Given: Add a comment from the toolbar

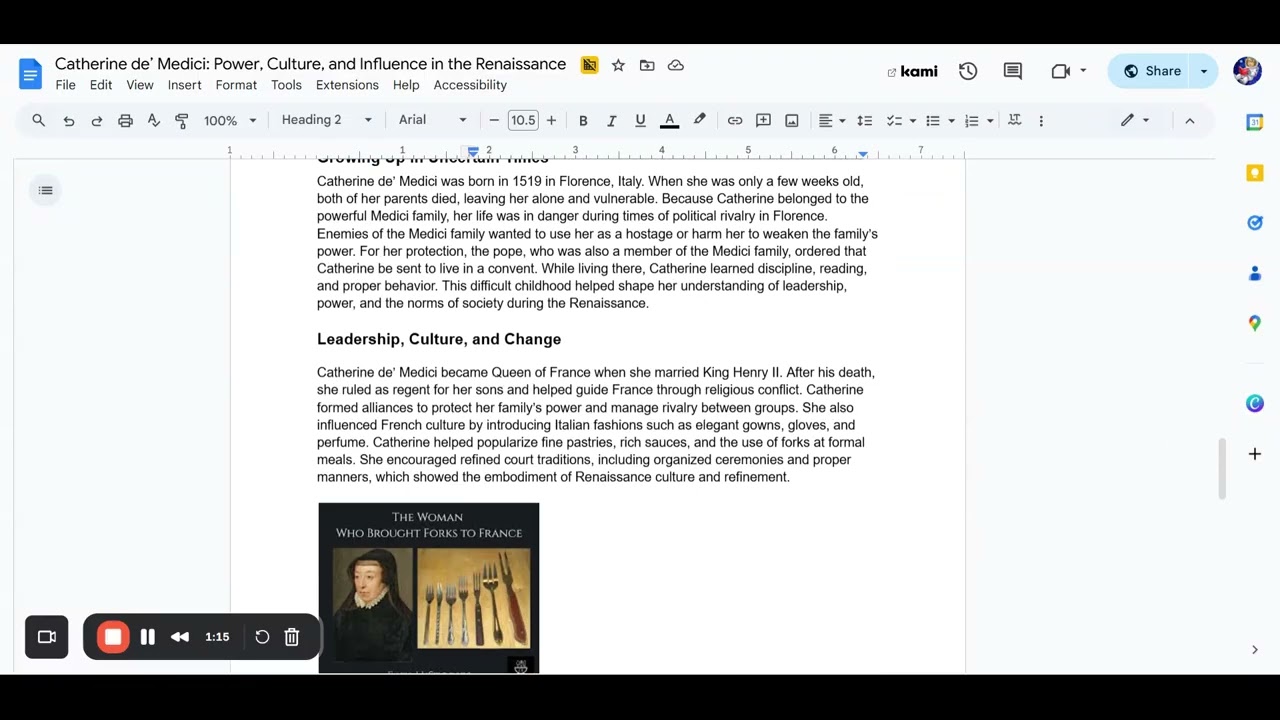Looking at the screenshot, I should (763, 120).
